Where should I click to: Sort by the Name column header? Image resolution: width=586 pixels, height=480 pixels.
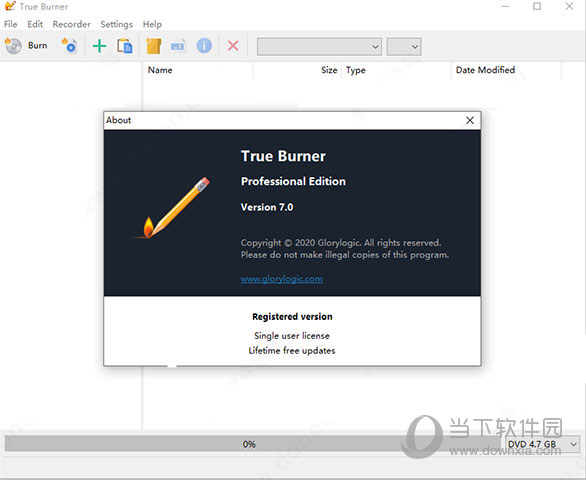(x=198, y=70)
